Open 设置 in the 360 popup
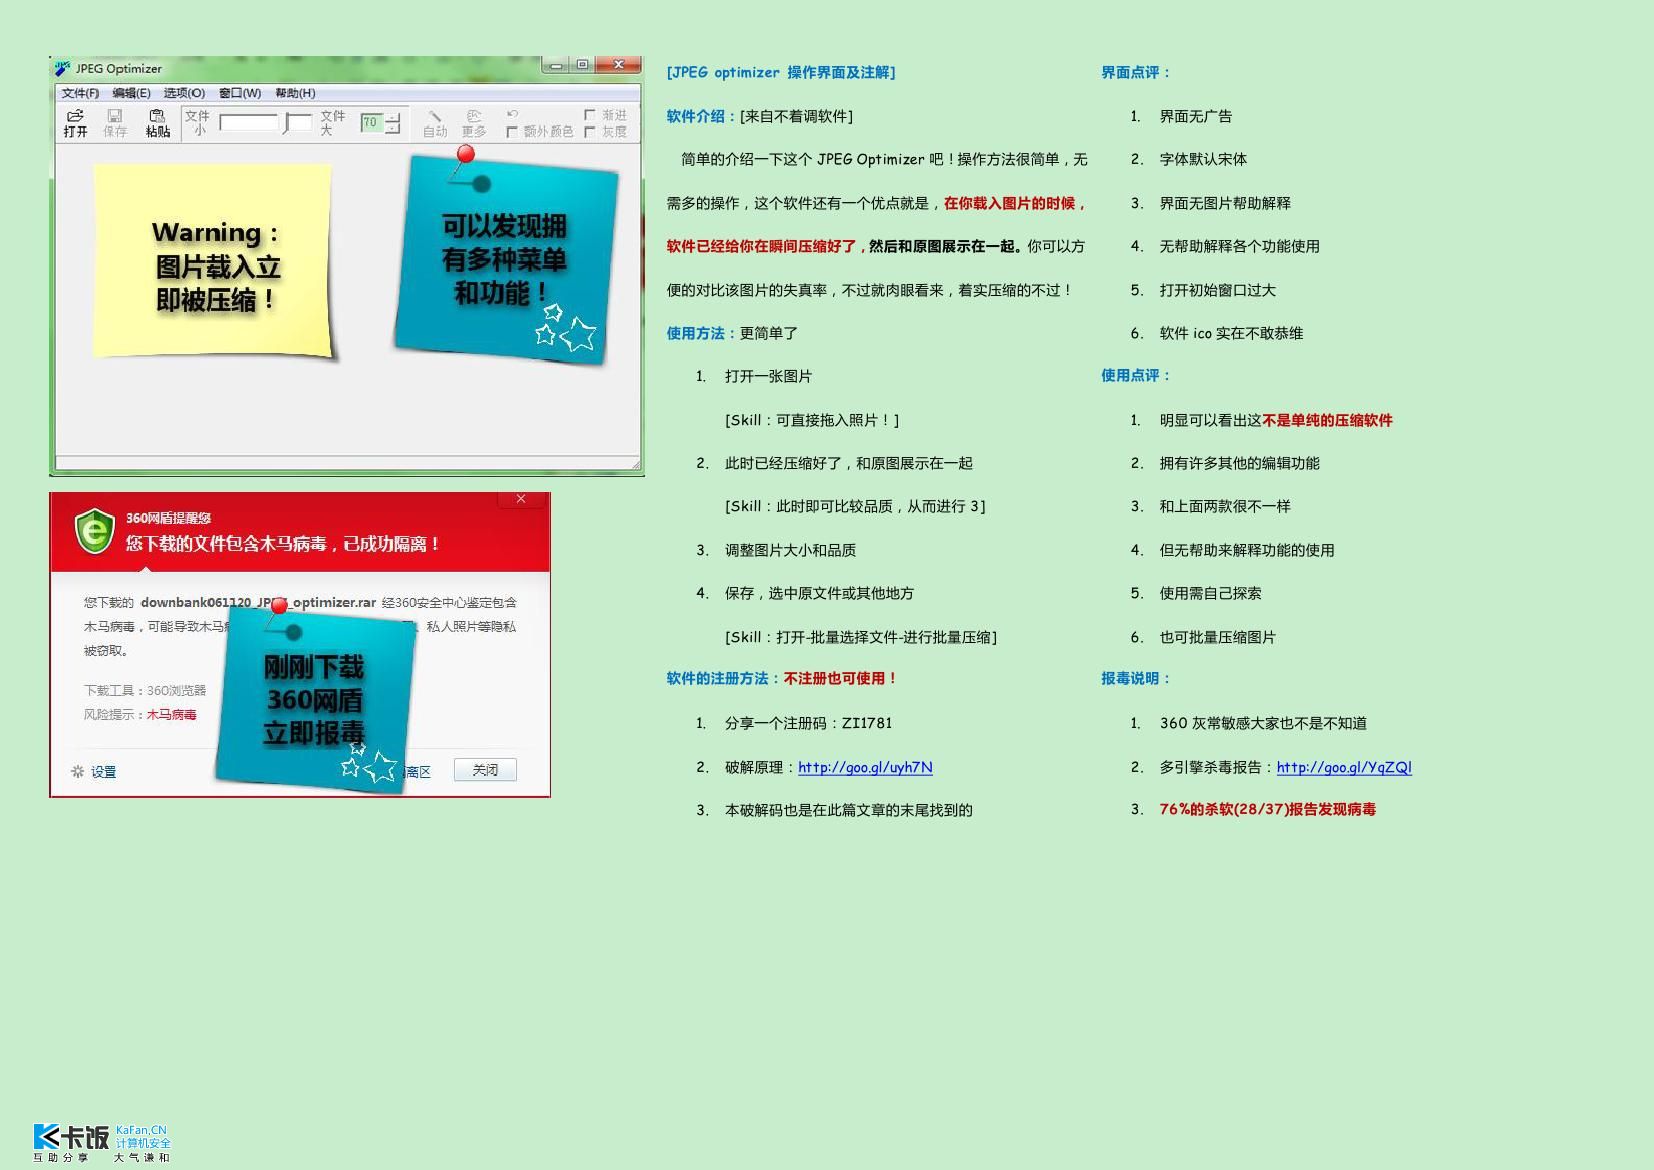Image resolution: width=1654 pixels, height=1170 pixels. 104,771
